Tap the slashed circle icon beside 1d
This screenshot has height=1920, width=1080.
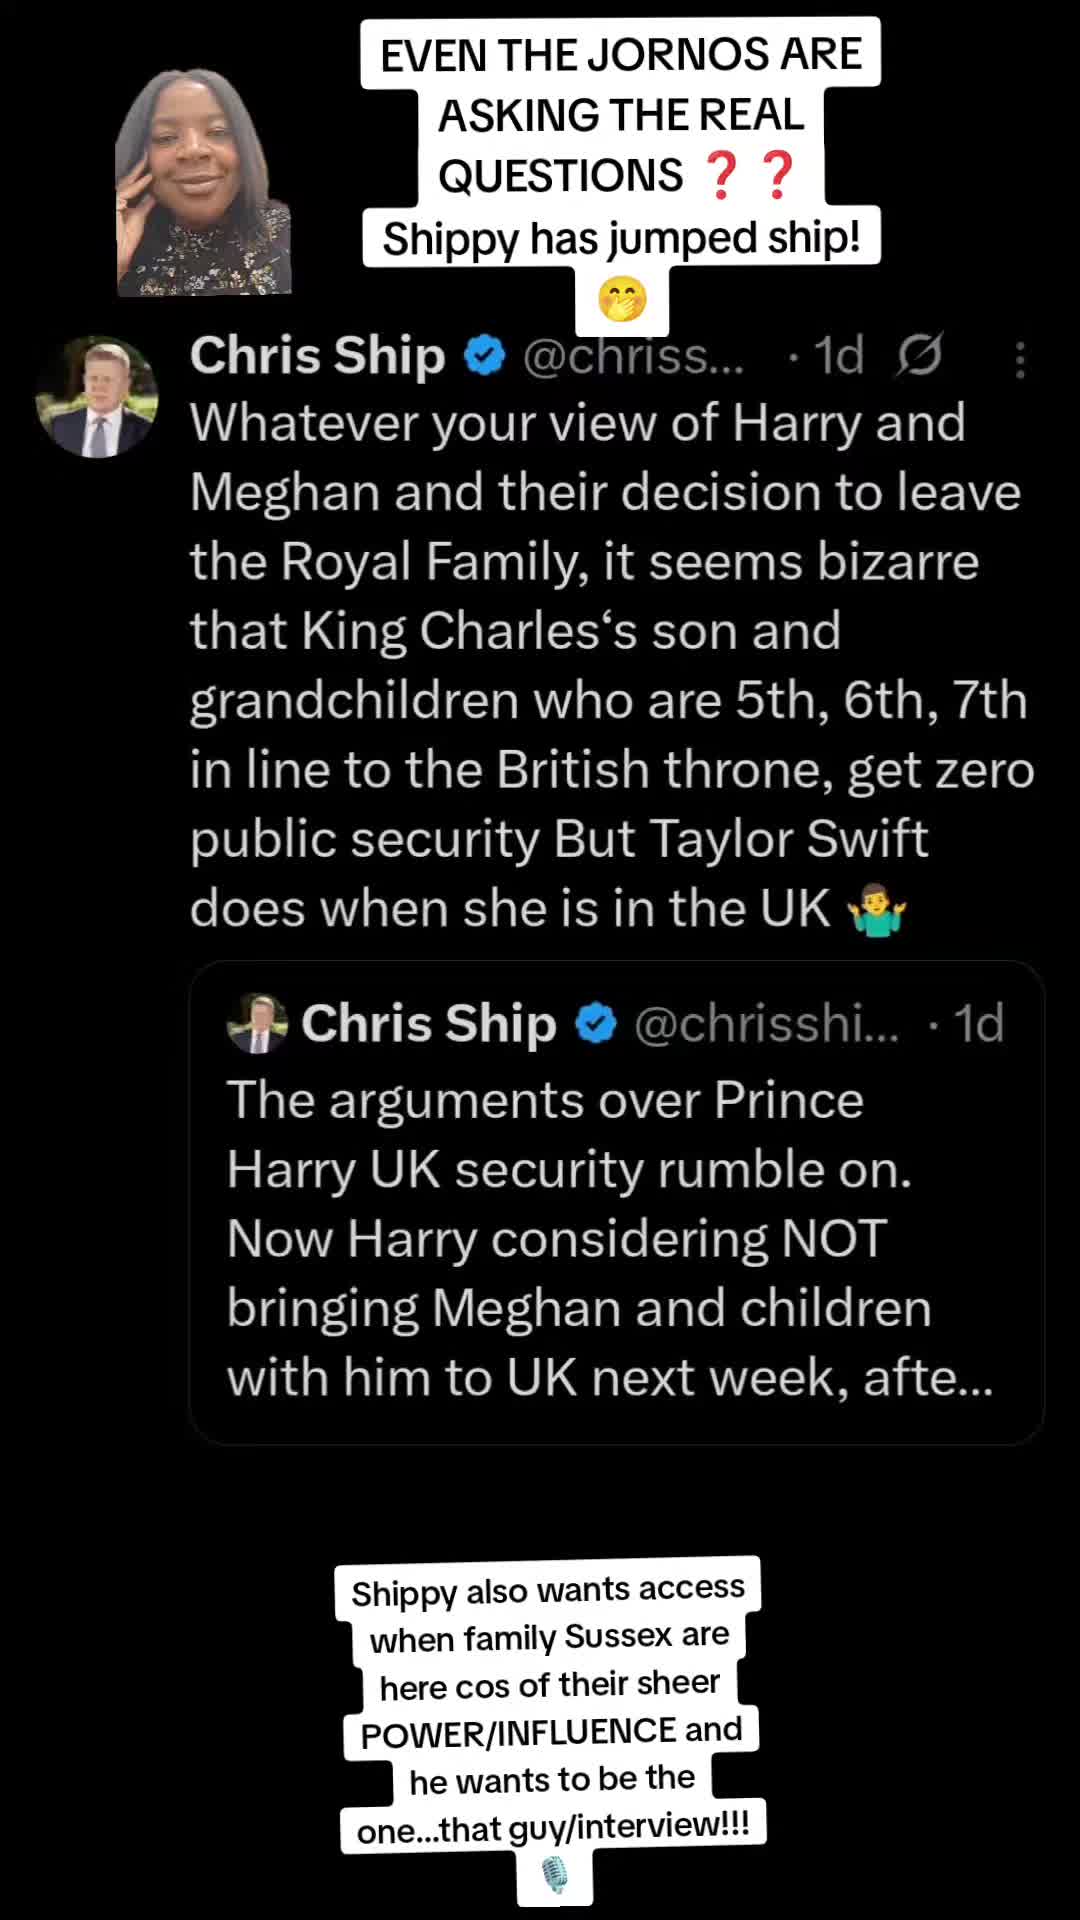(x=919, y=355)
